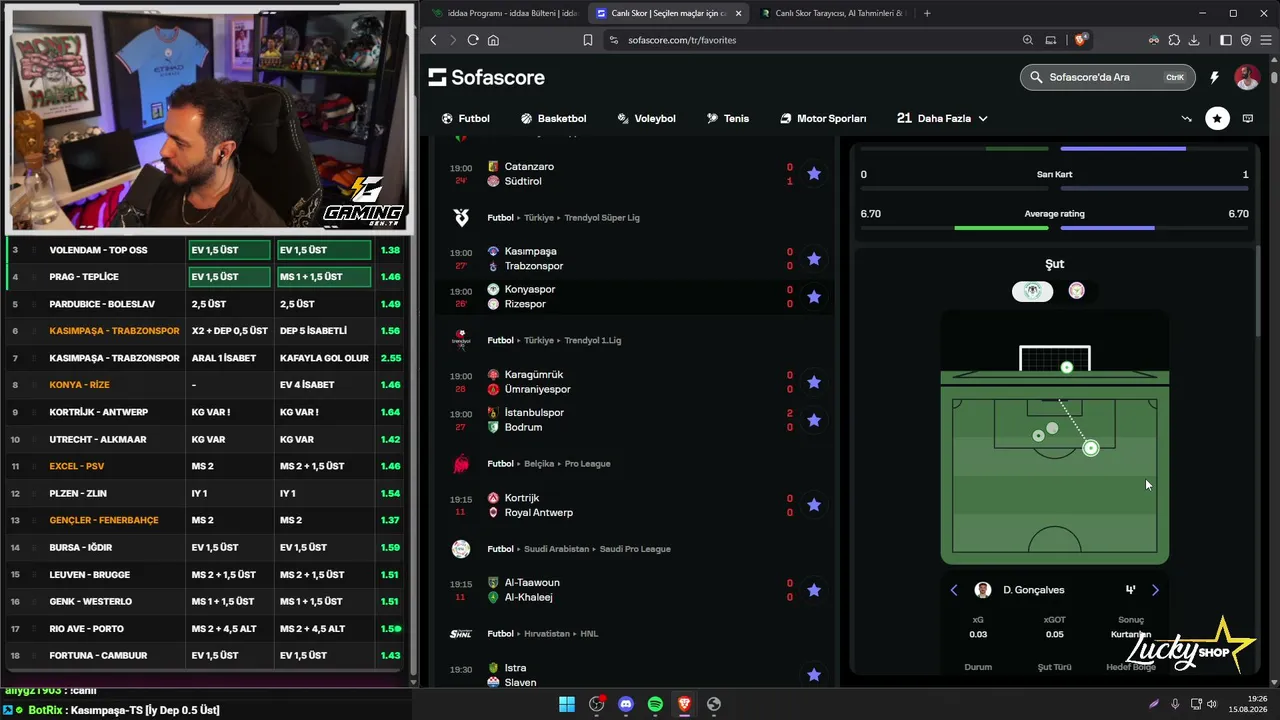This screenshot has width=1280, height=720.
Task: Unfavorite the Konyaspor vs Rizespor match
Action: 814,297
